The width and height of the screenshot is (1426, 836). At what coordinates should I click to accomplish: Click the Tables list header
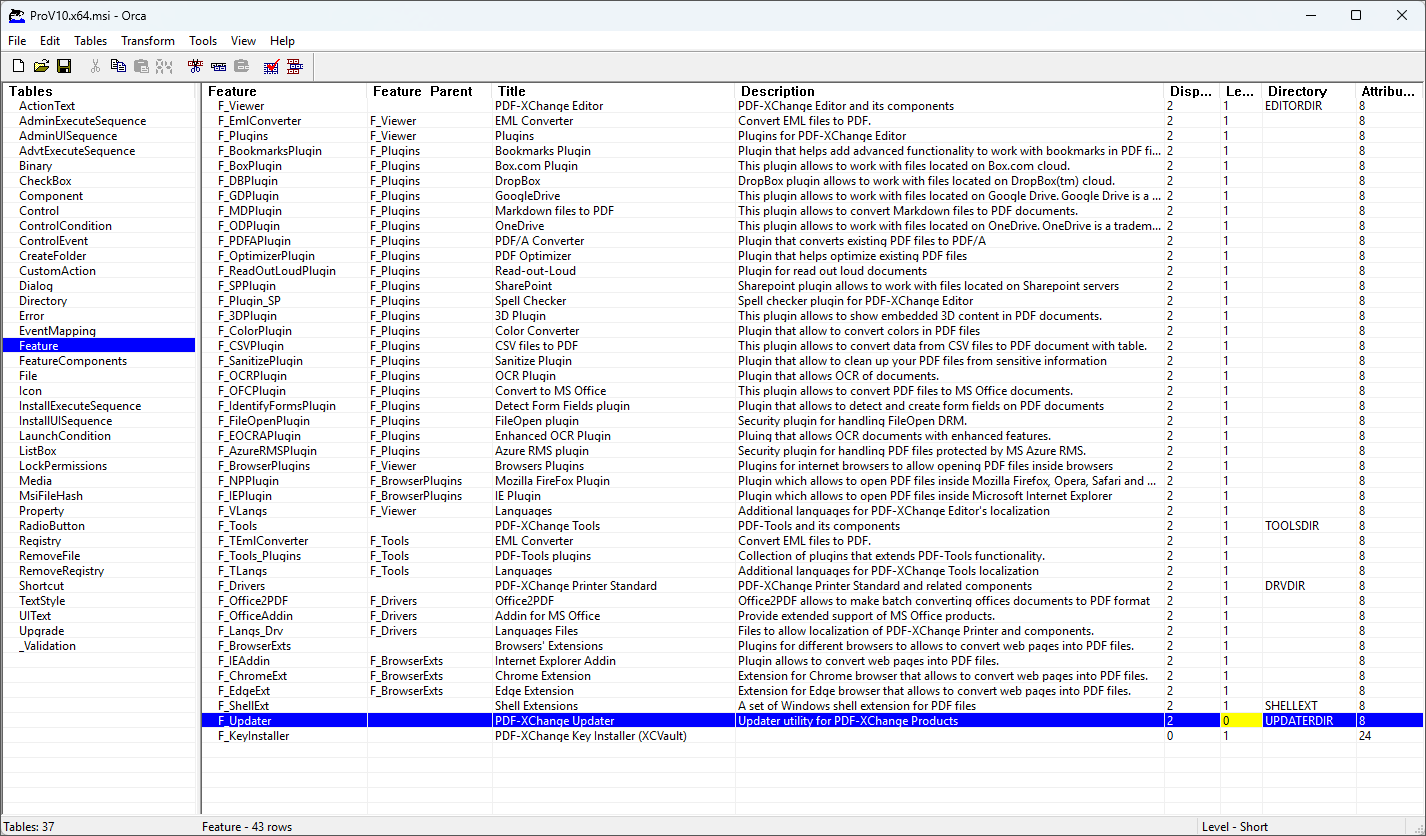[100, 91]
